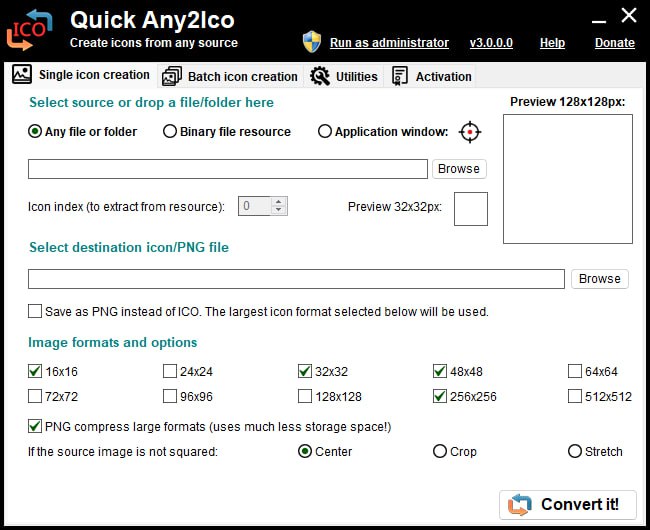Viewport: 650px width, 530px height.
Task: Enable the 64x64 image format checkbox
Action: [x=575, y=371]
